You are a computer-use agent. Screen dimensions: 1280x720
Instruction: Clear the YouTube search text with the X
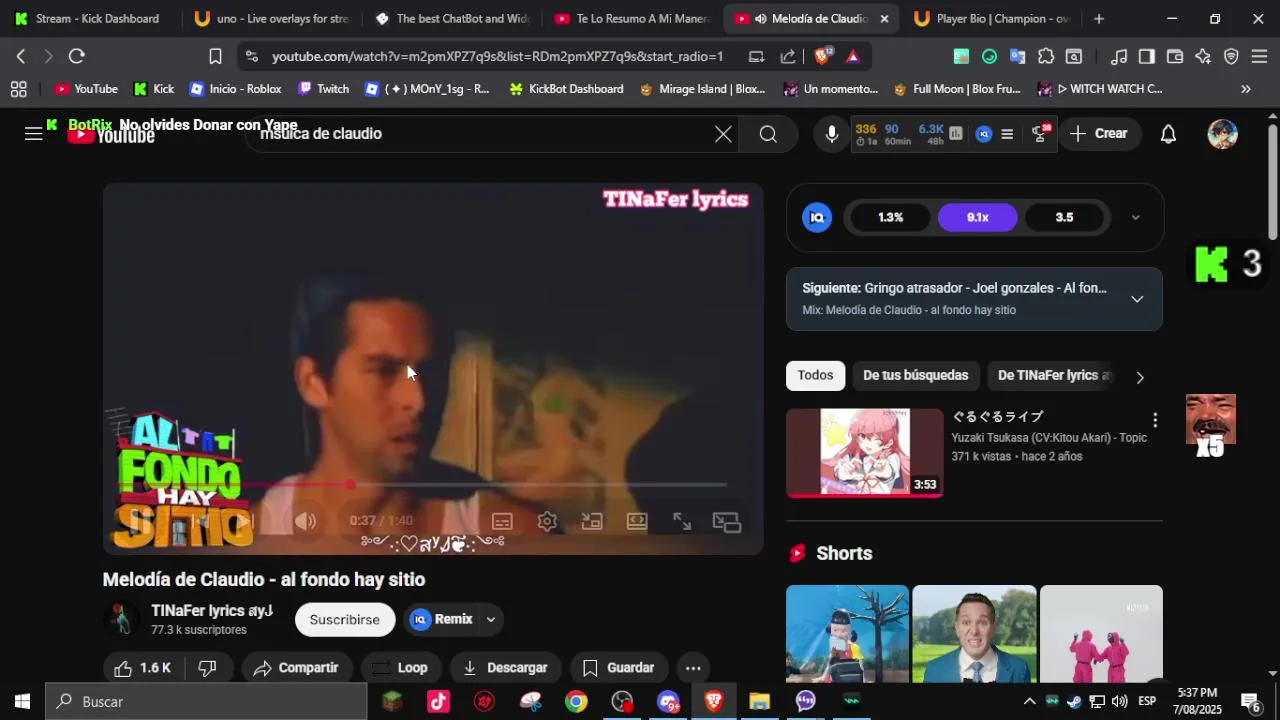click(723, 134)
